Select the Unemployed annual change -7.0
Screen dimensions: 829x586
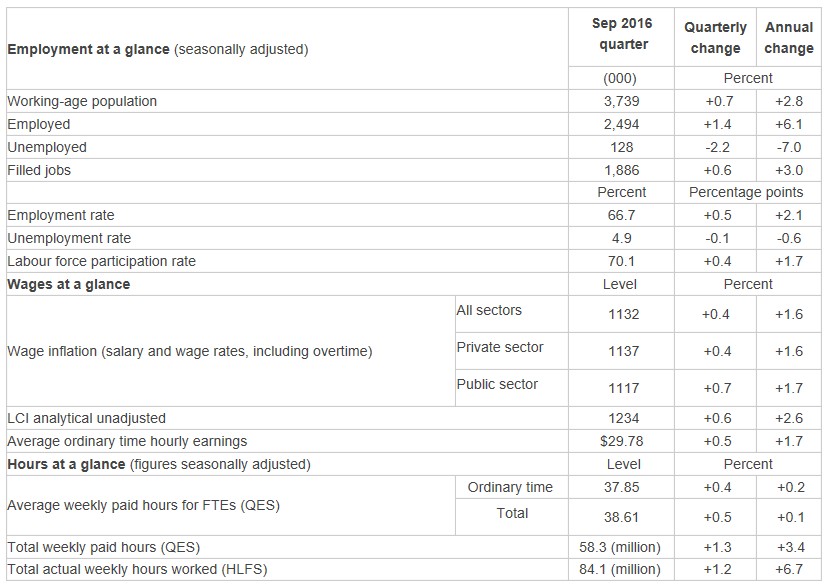tap(788, 147)
